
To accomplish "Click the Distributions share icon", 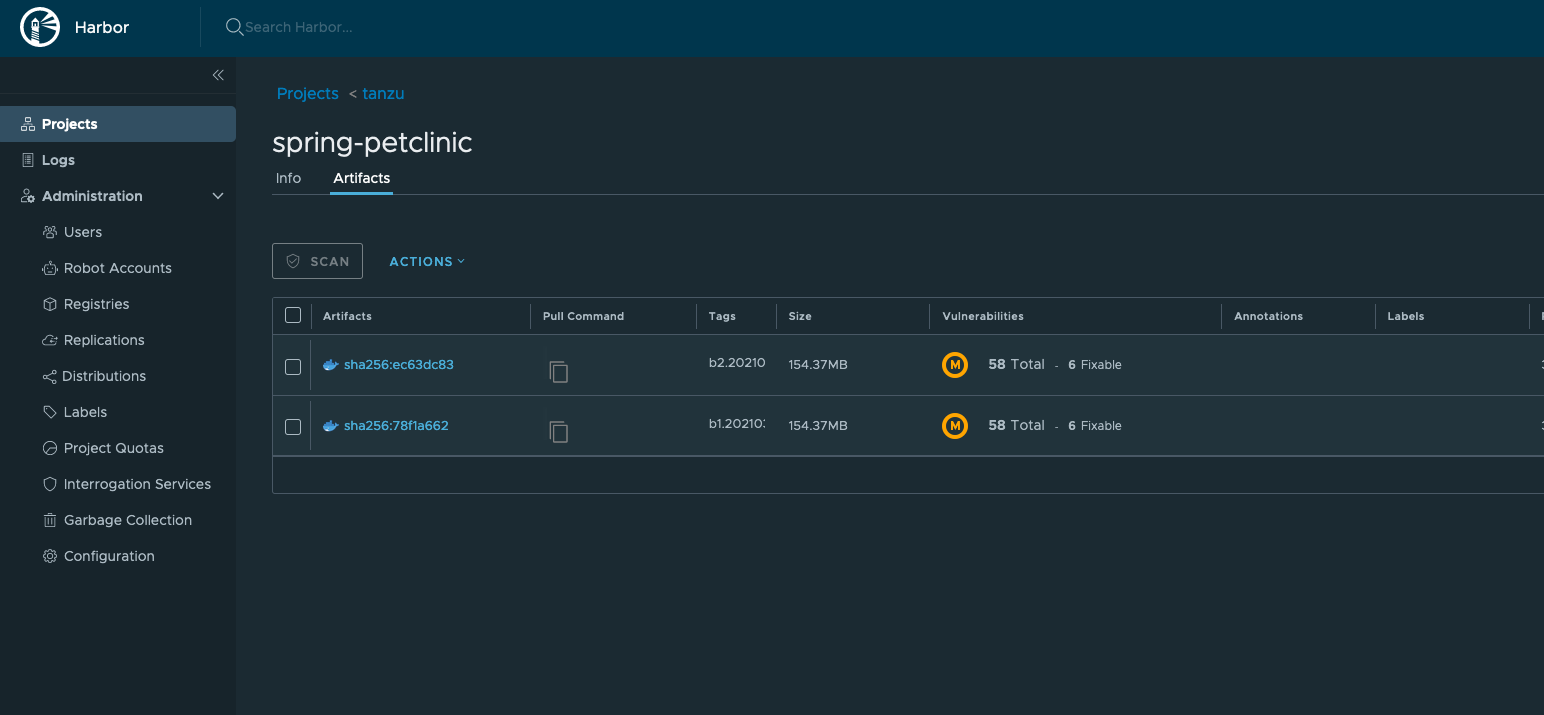I will (x=50, y=376).
